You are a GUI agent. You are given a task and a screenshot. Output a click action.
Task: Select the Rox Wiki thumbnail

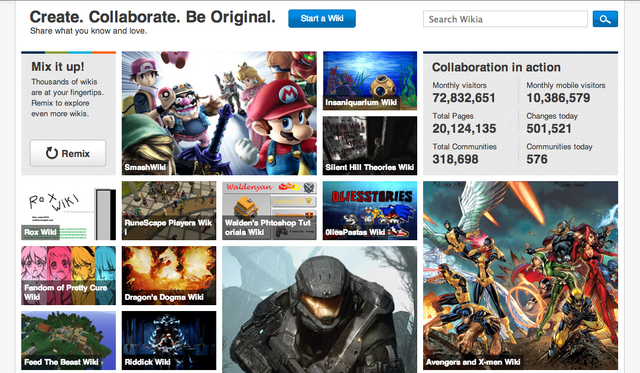(x=68, y=211)
